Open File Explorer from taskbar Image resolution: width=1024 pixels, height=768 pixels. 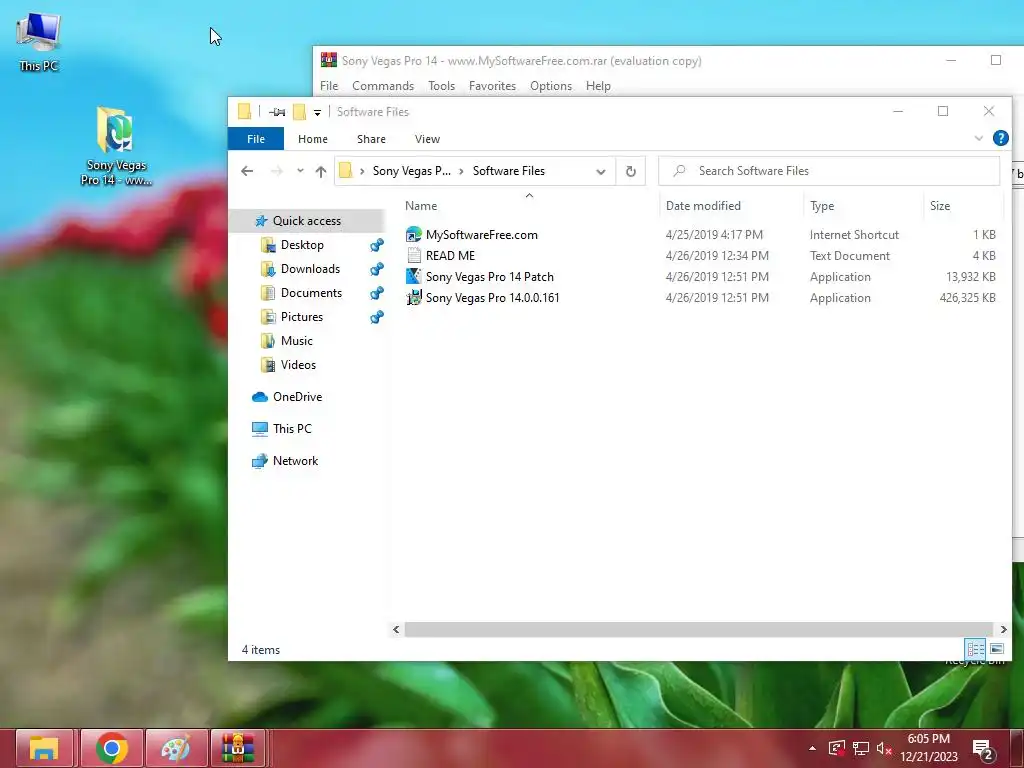coord(44,748)
